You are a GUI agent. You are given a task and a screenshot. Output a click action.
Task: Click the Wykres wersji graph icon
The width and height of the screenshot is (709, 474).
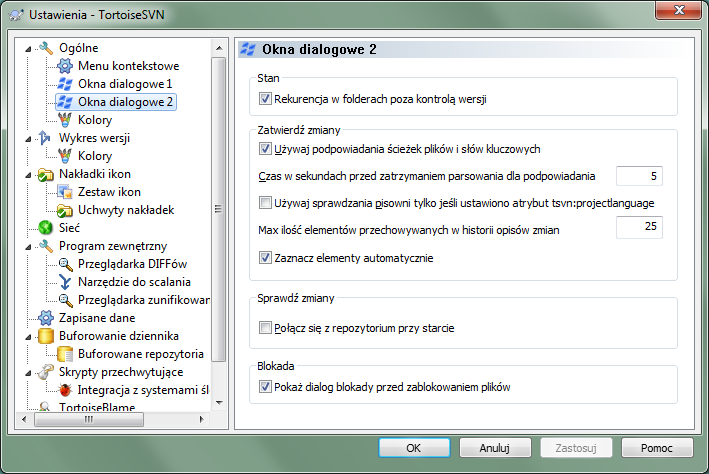click(45, 138)
